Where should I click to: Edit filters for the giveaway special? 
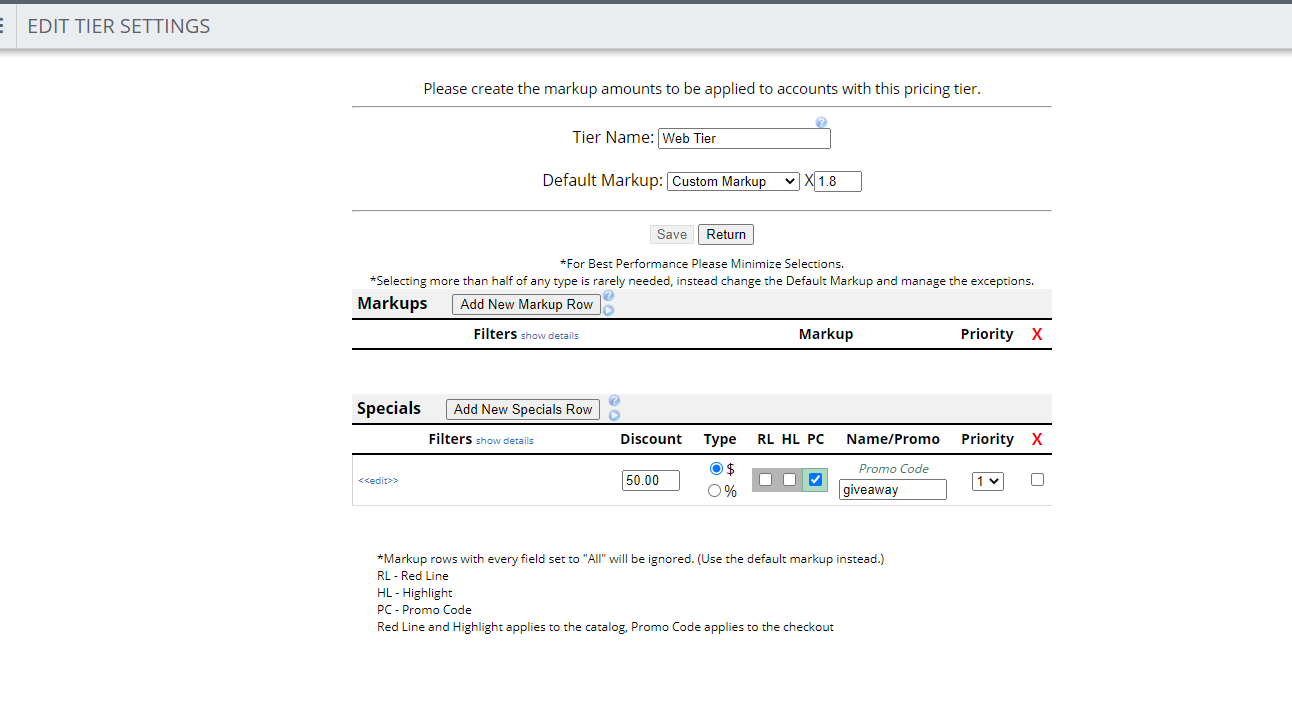[378, 481]
